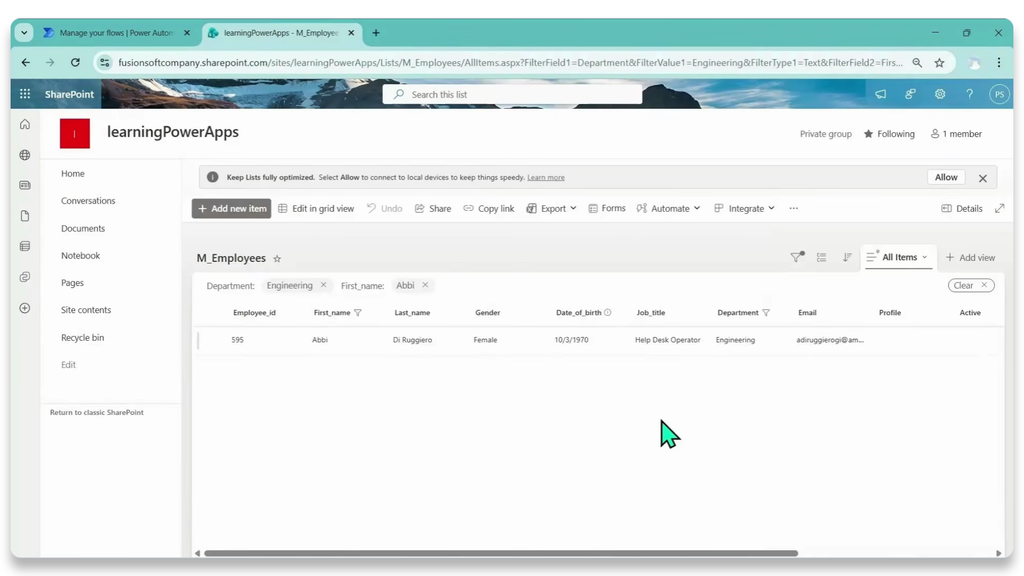Screen dimensions: 1024x576
Task: Click the megaphone icon in SharePoint header
Action: [x=881, y=94]
